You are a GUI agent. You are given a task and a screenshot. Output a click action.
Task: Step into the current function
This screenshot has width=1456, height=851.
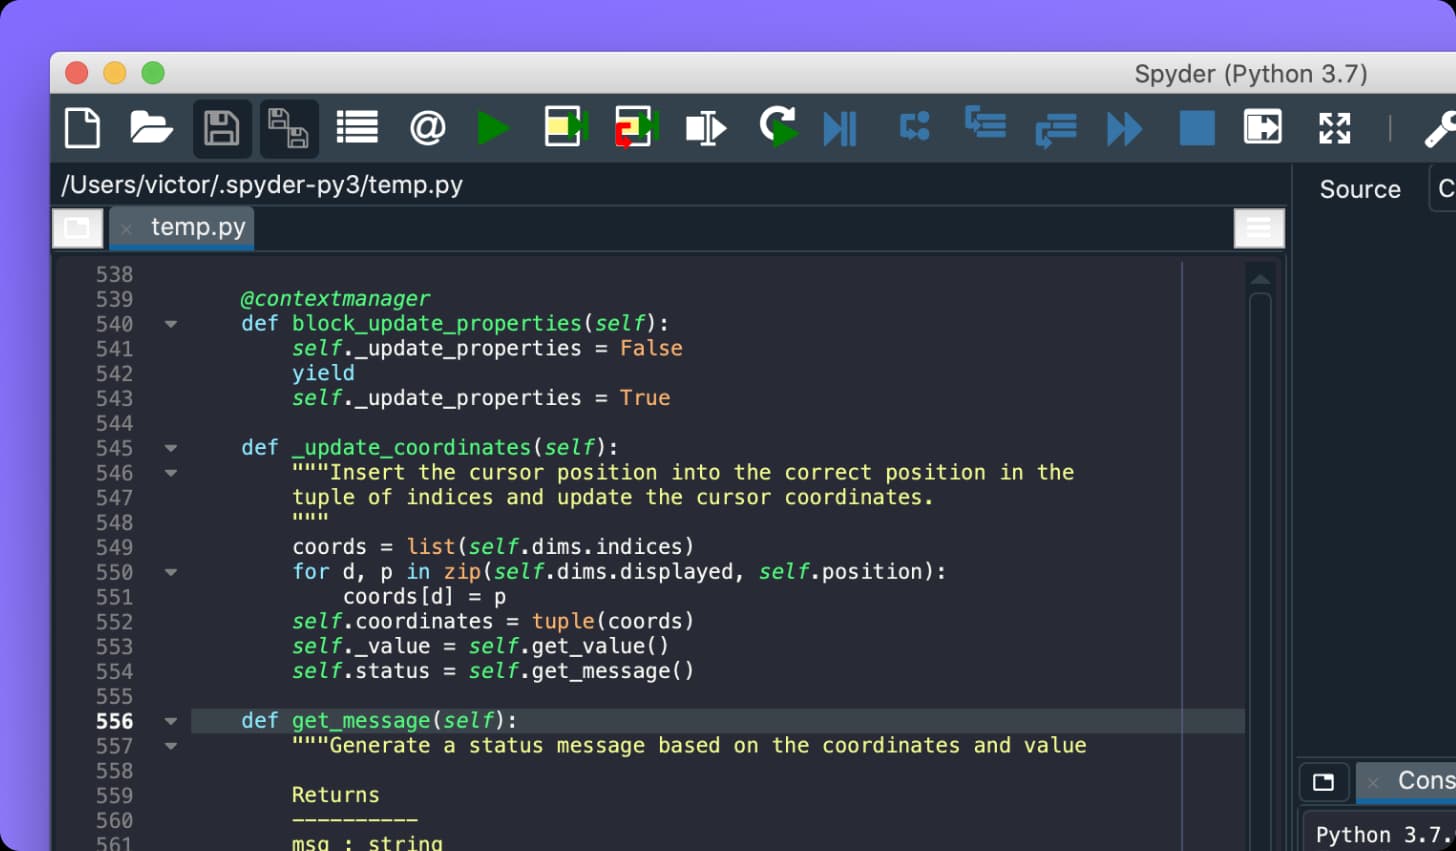[x=985, y=128]
